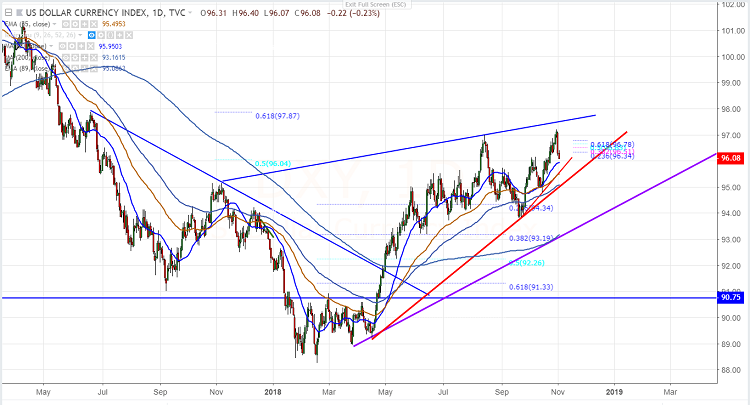Screen dimensions: 752x405
Task: Click the flag icon beside US Dollar title
Action: 19,12
